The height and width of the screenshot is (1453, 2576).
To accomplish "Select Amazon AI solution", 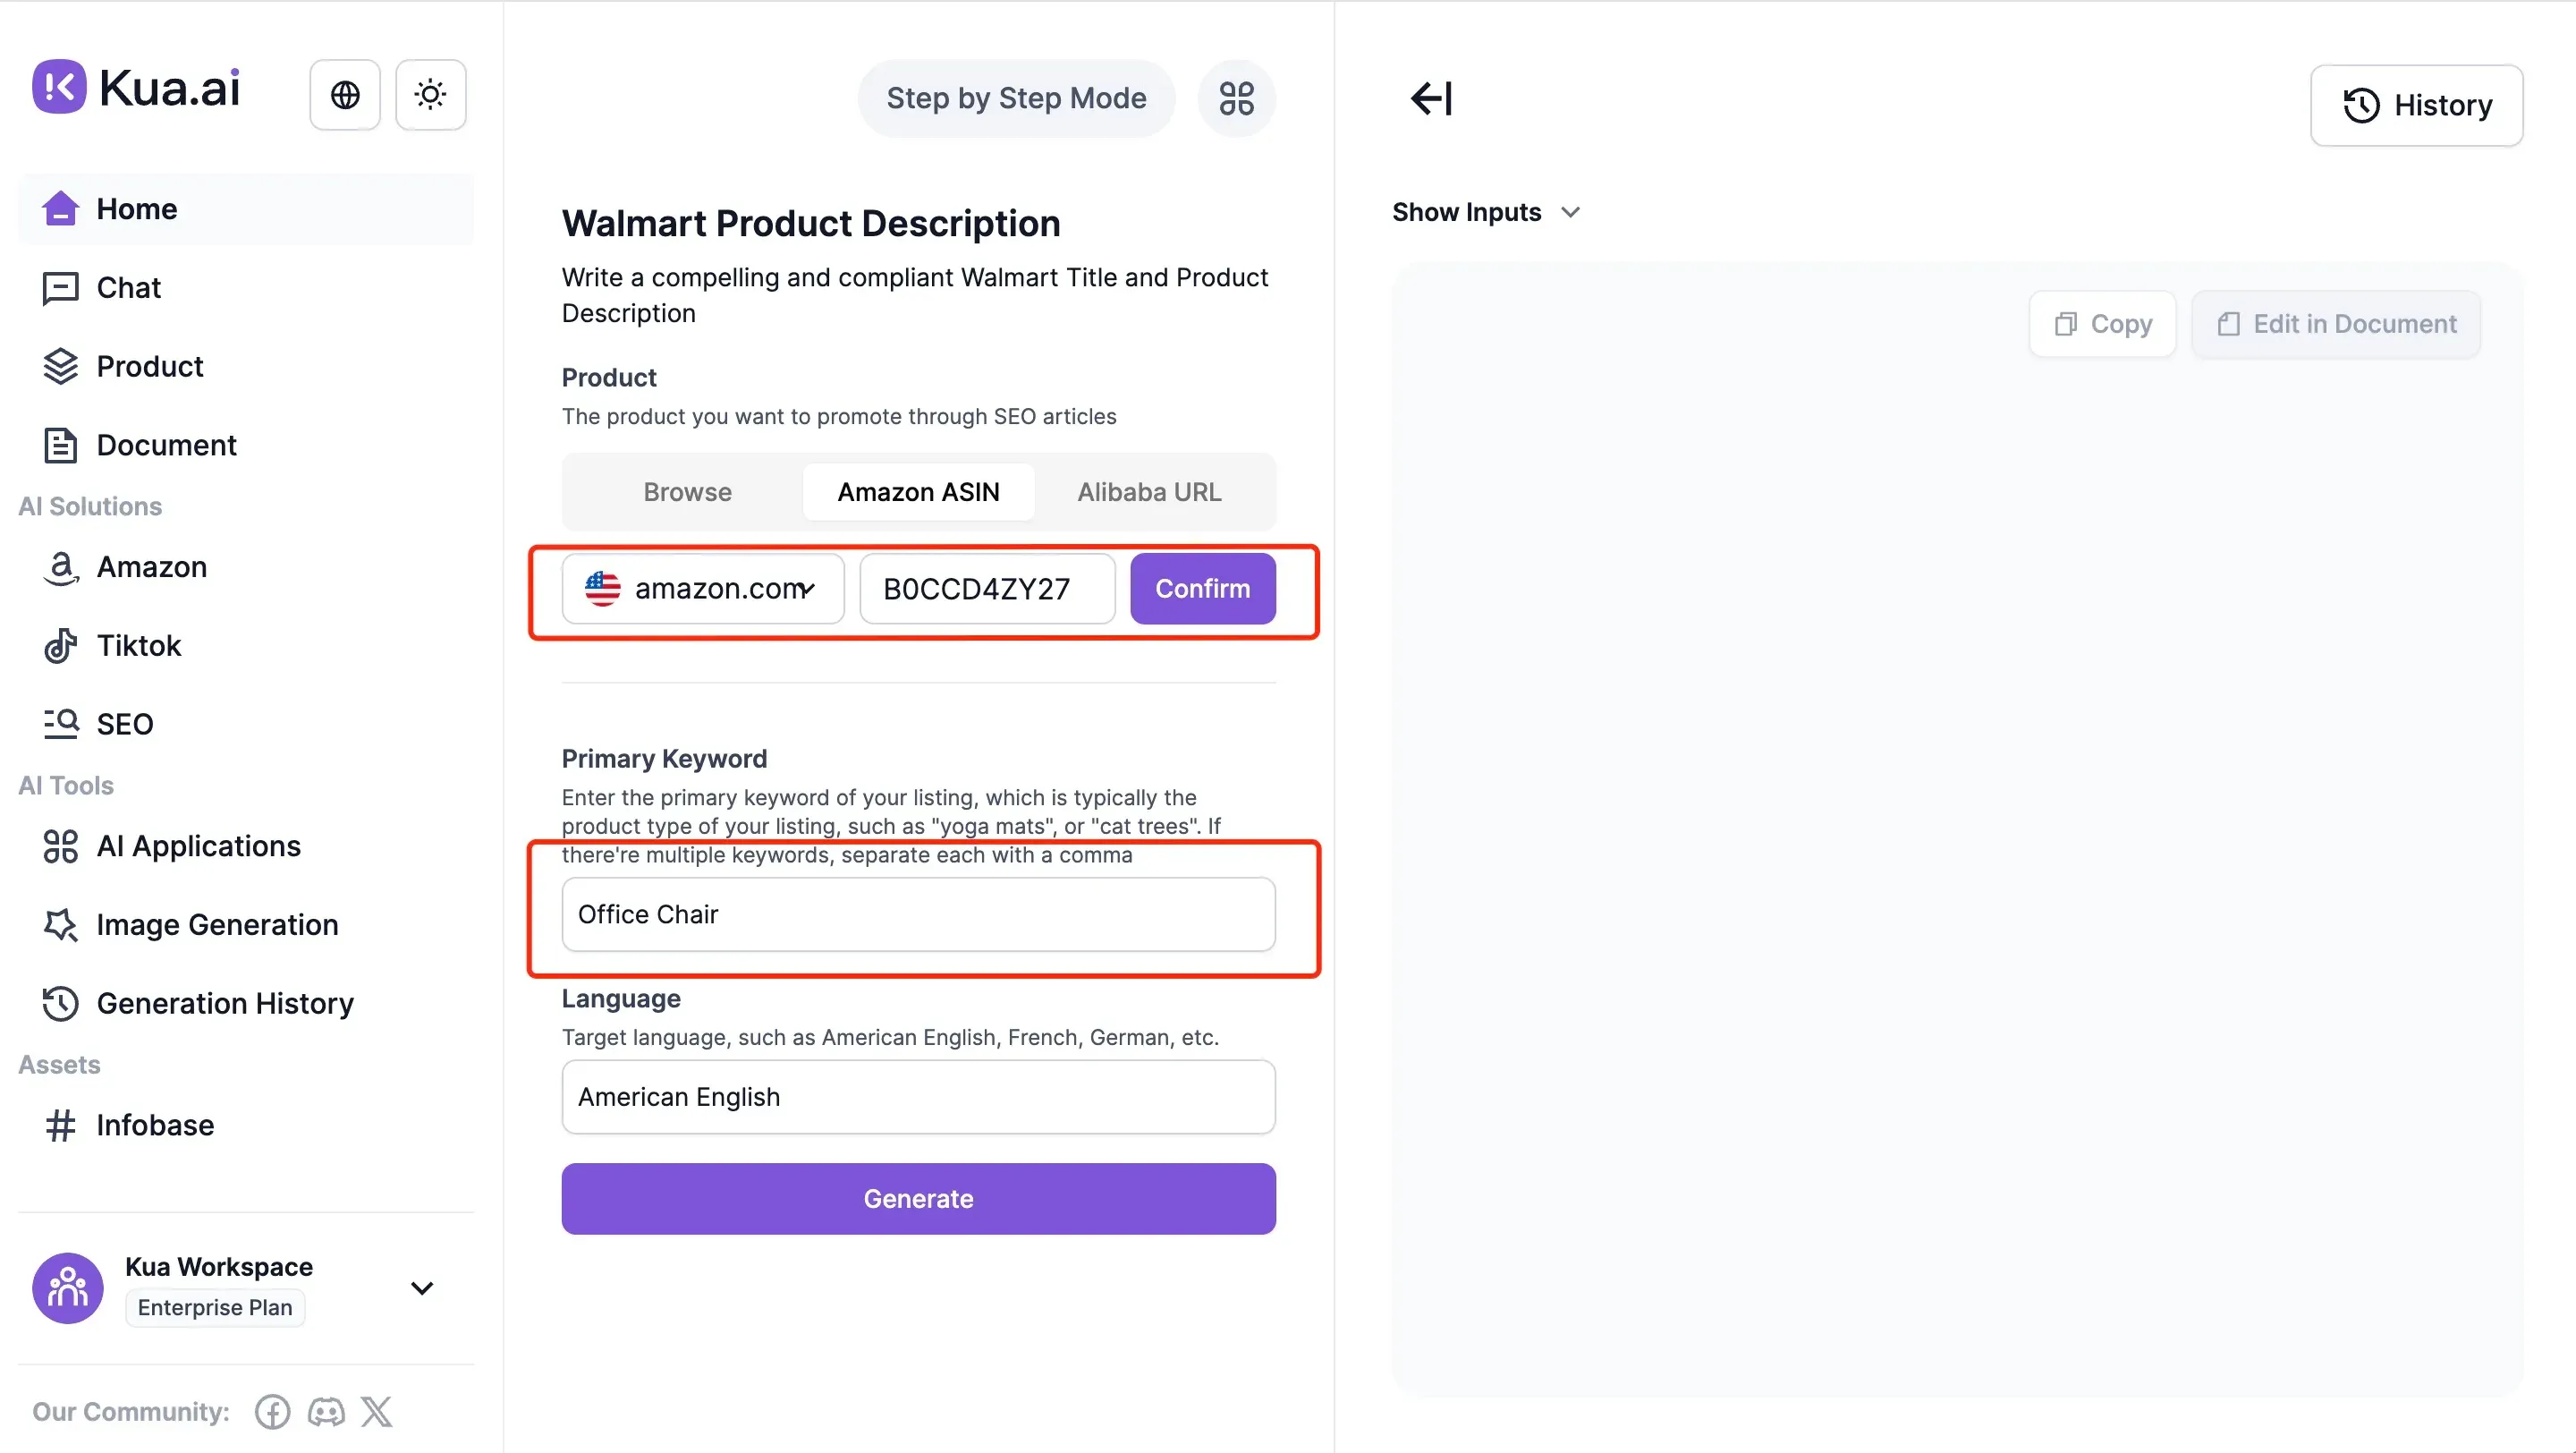I will pos(246,567).
